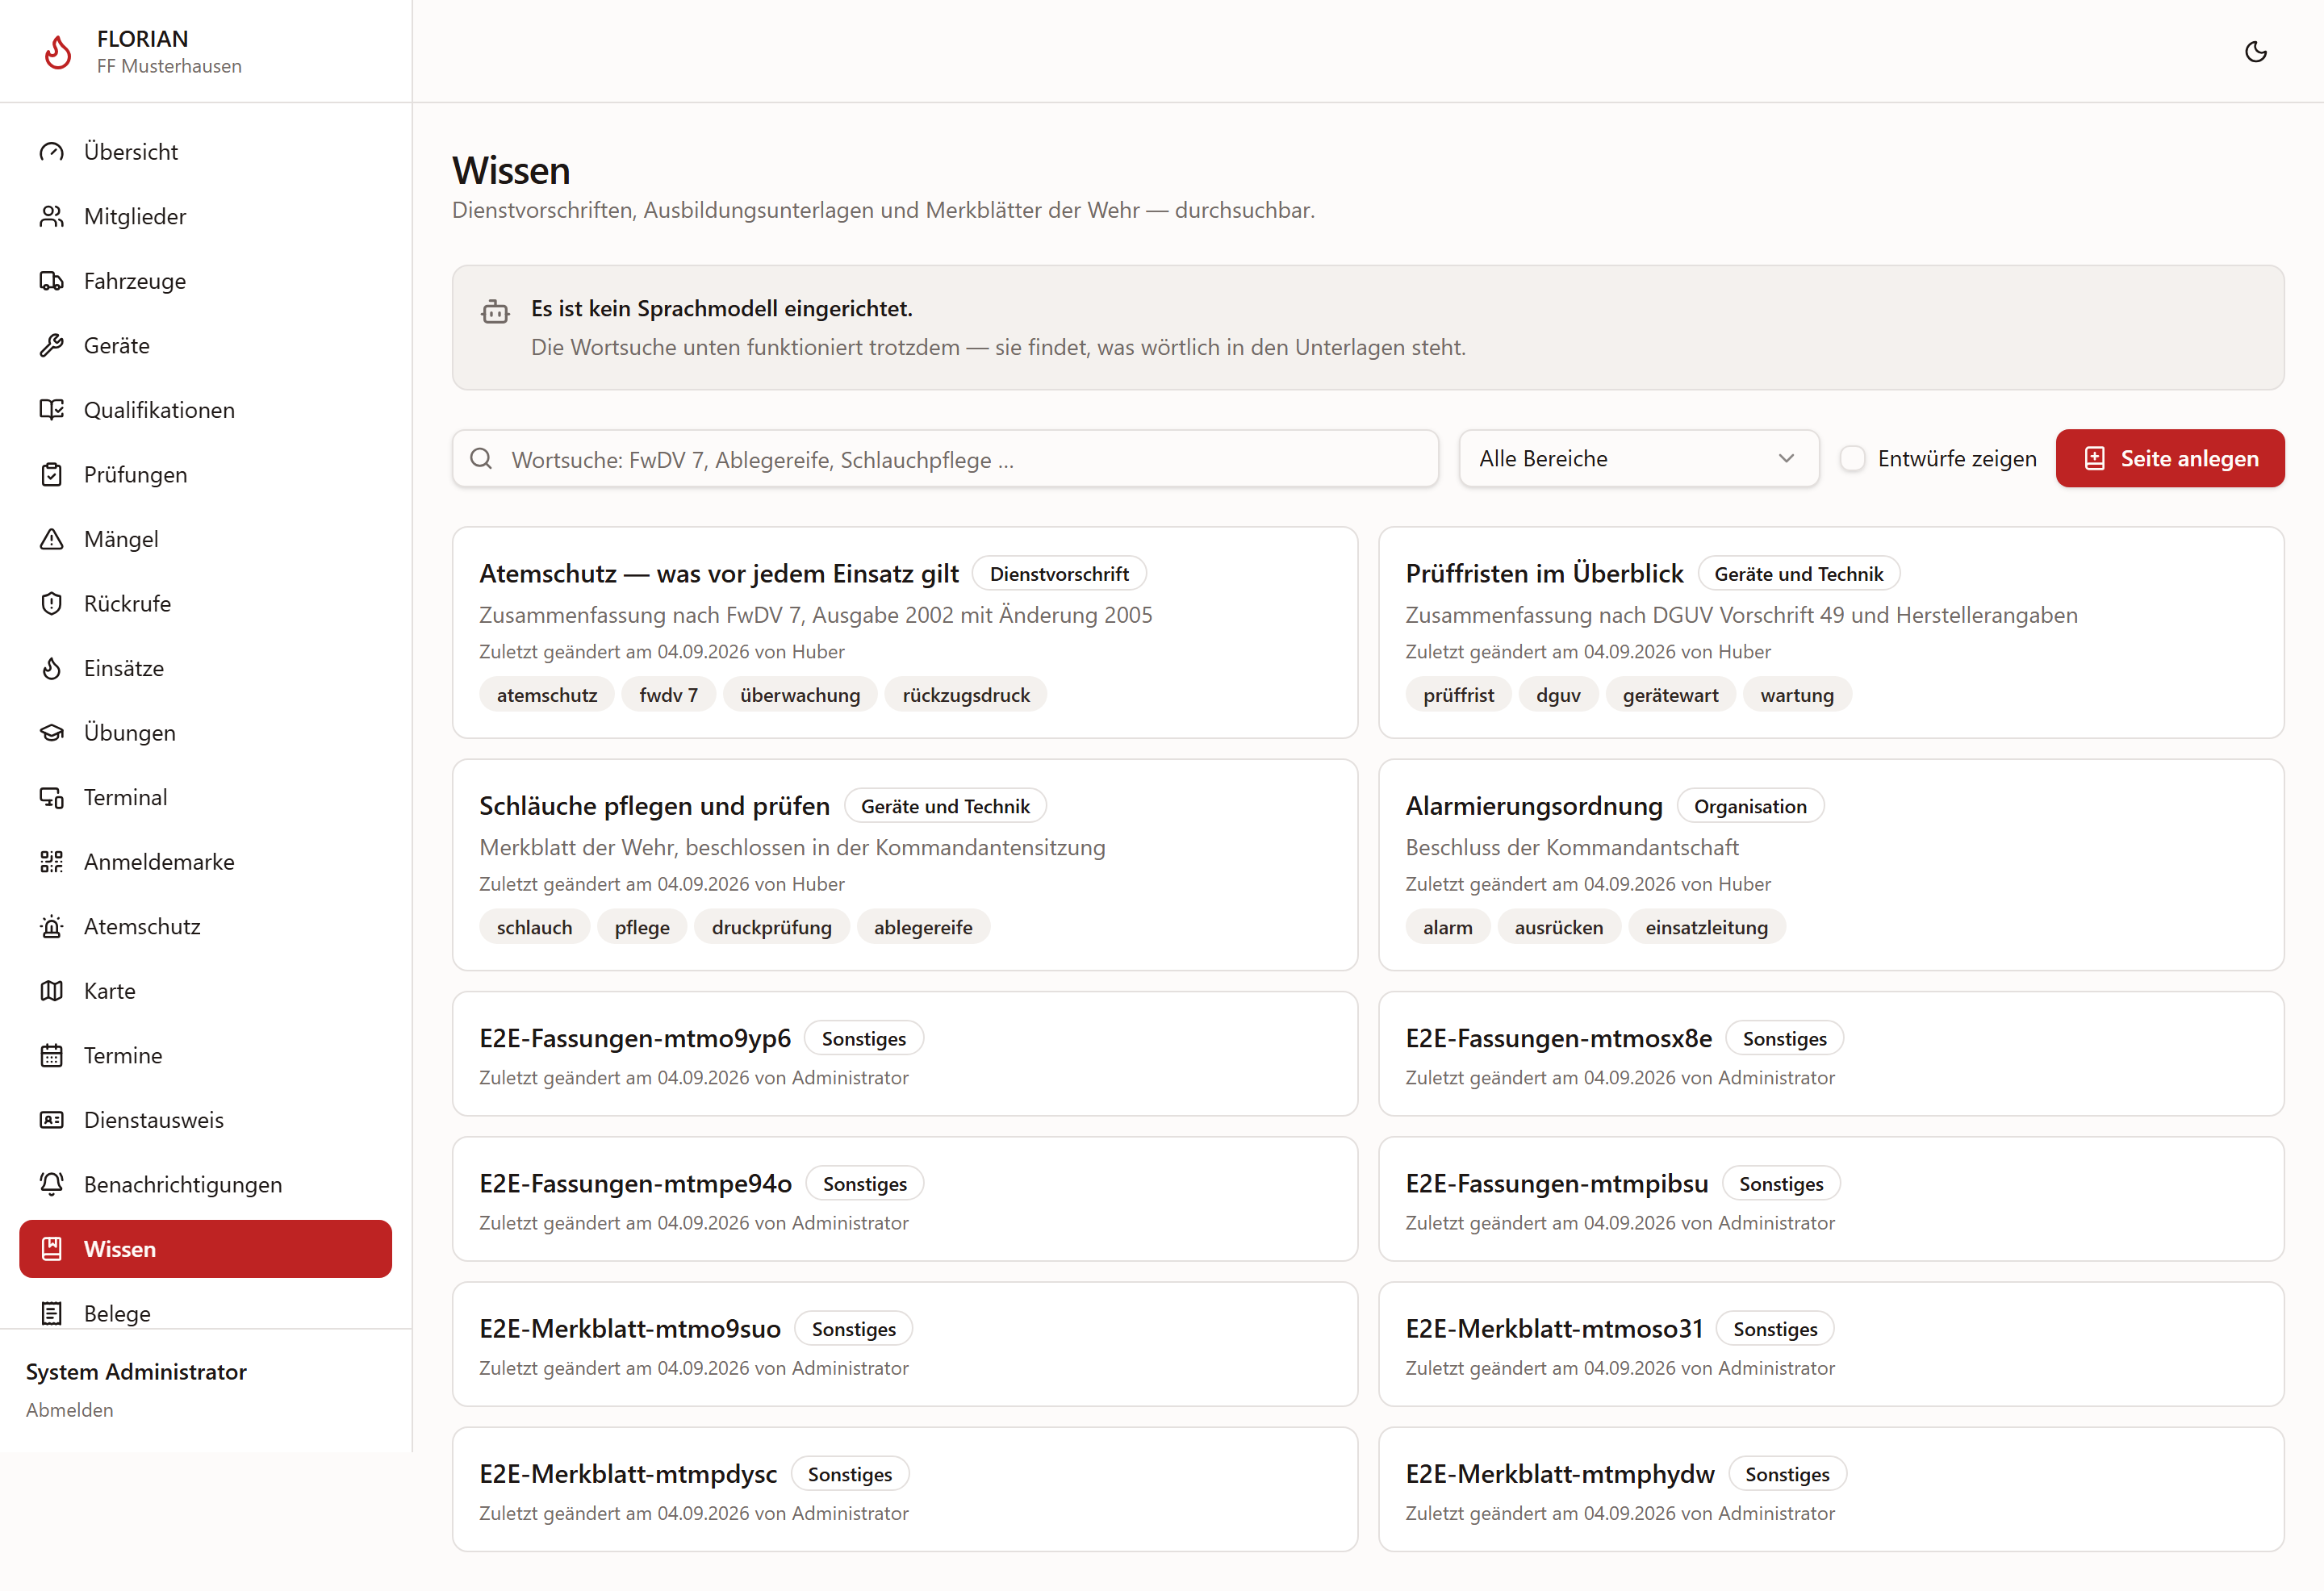Image resolution: width=2324 pixels, height=1591 pixels.
Task: Open E2E-Fassungen-mtmpe94o title
Action: pyautogui.click(x=635, y=1183)
